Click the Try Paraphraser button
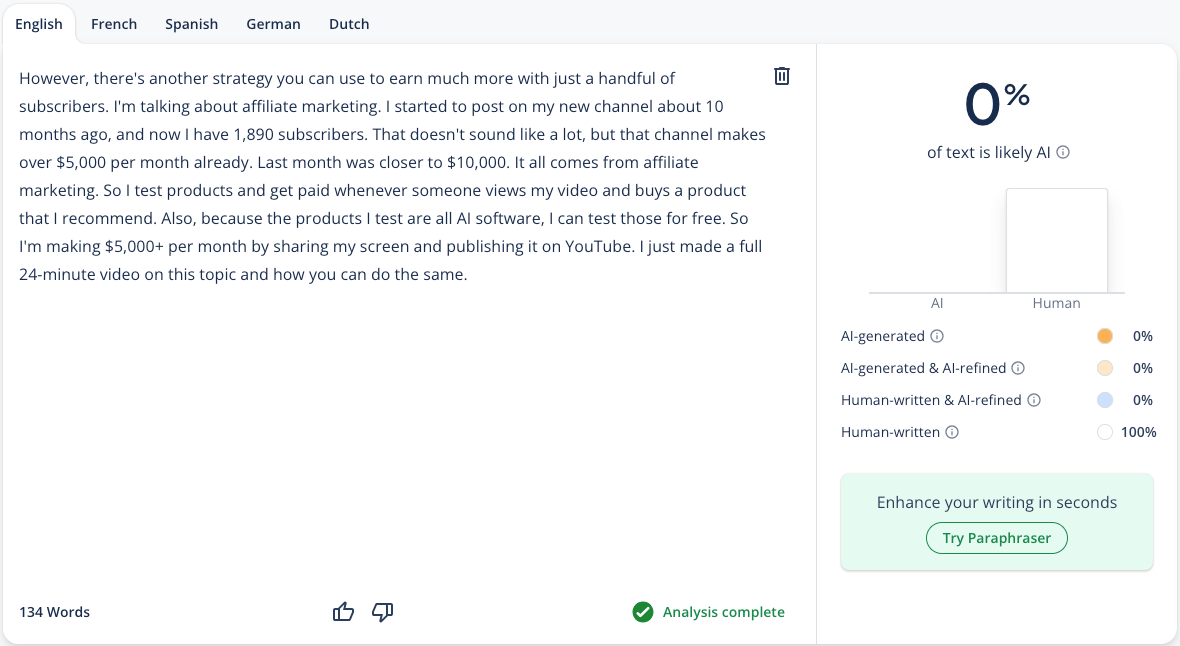Screen dimensions: 1180x646 [x=996, y=538]
